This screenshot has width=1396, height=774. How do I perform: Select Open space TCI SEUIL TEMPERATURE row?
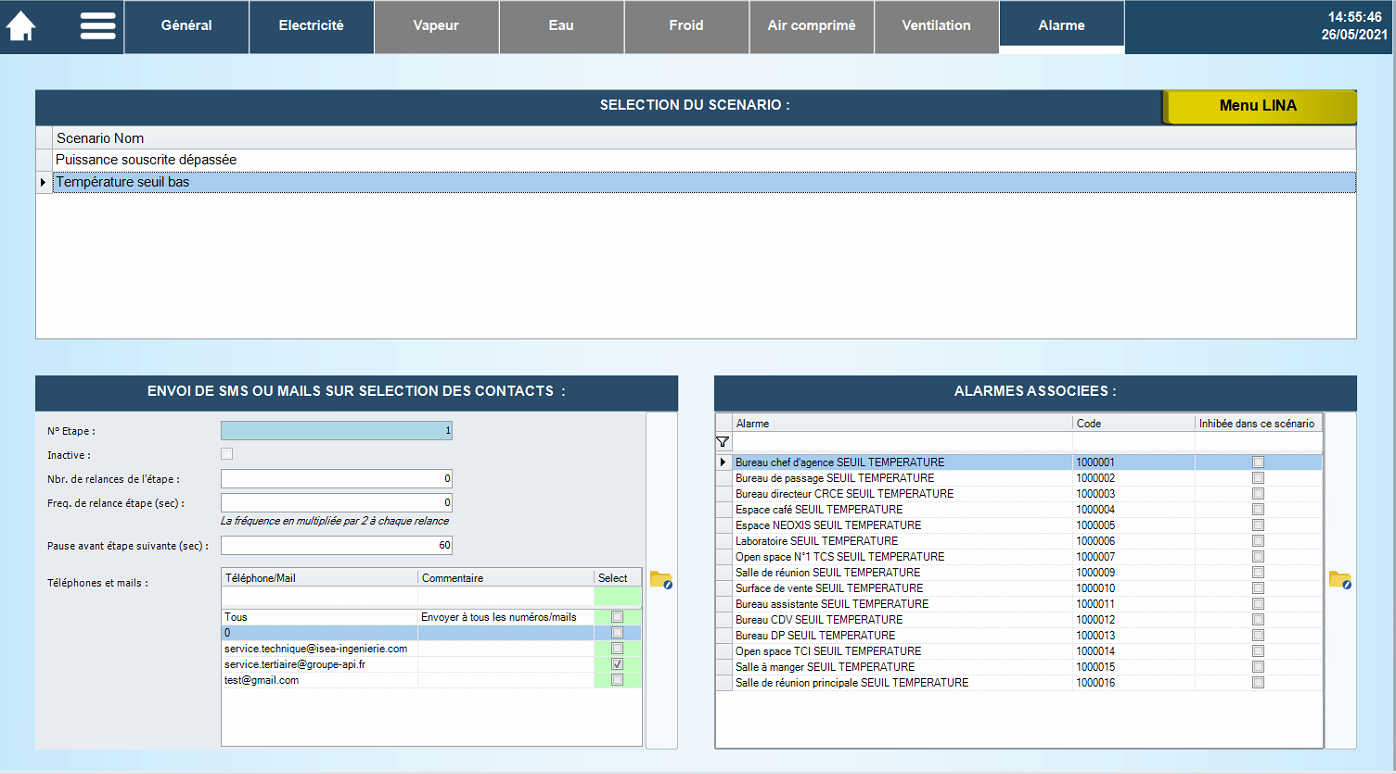(x=1019, y=651)
